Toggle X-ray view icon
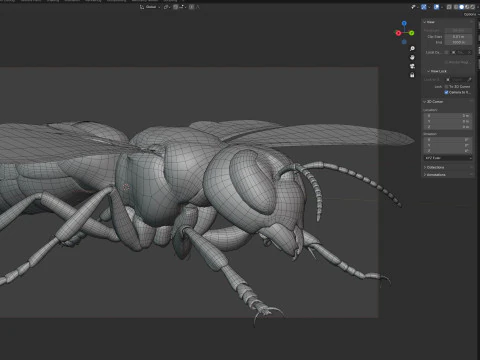Screen dimensions: 480x360 tap(449, 7)
